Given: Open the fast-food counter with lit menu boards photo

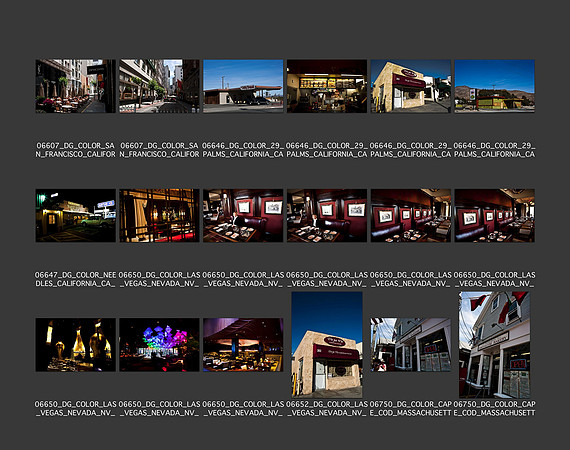Looking at the screenshot, I should pos(327,86).
